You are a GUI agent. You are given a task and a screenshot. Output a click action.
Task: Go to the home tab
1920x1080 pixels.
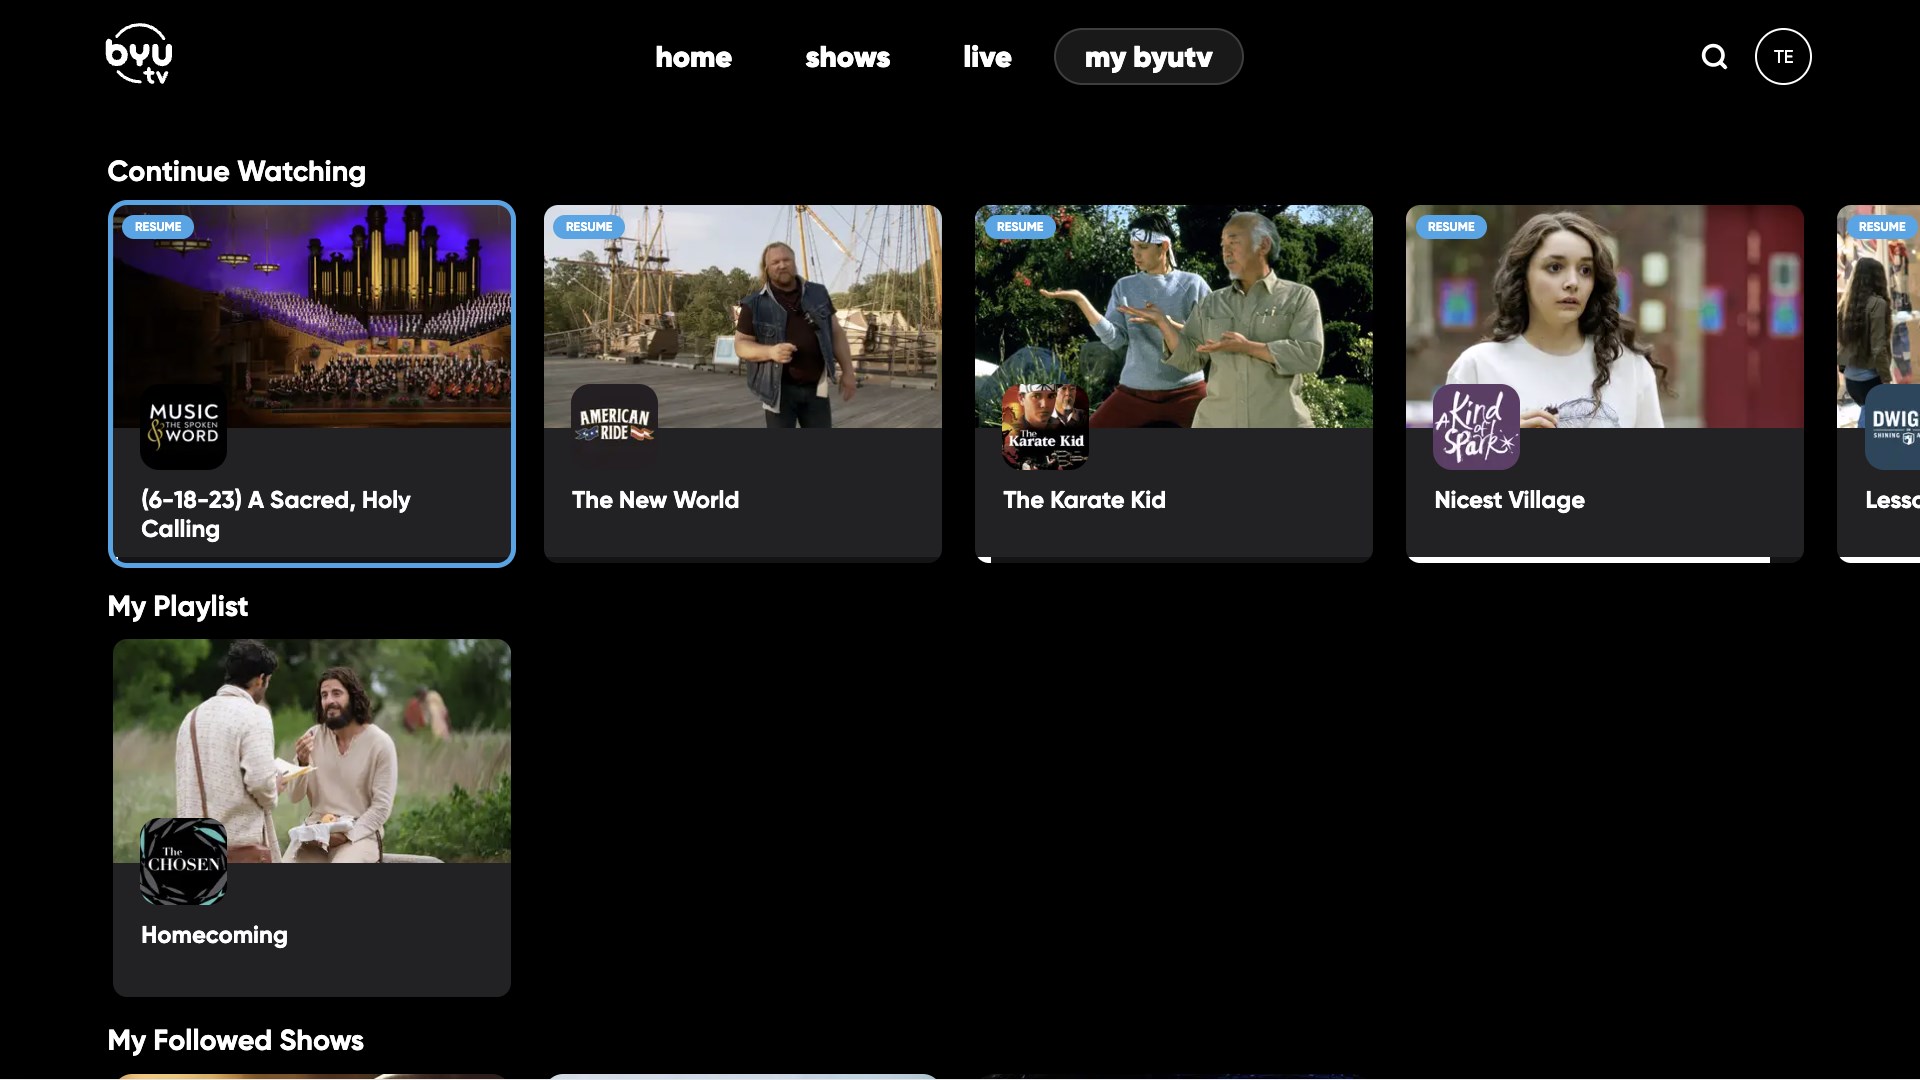(693, 57)
